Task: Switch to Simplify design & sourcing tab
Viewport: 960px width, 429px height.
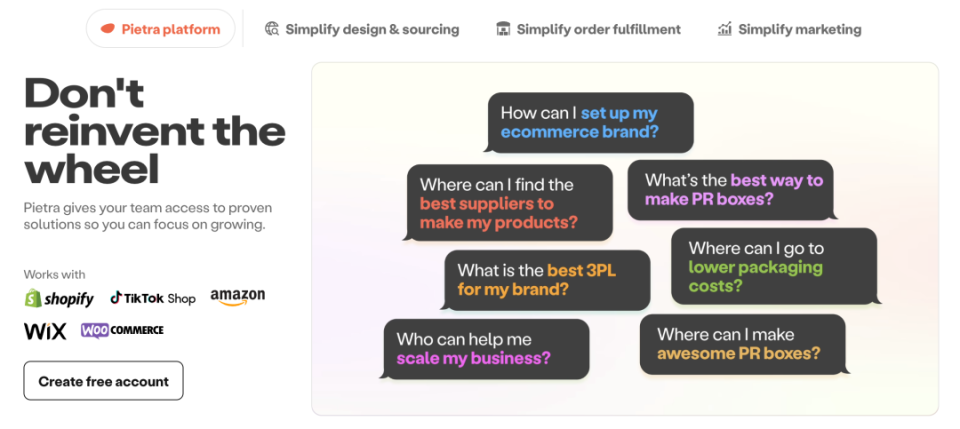Action: click(x=362, y=29)
